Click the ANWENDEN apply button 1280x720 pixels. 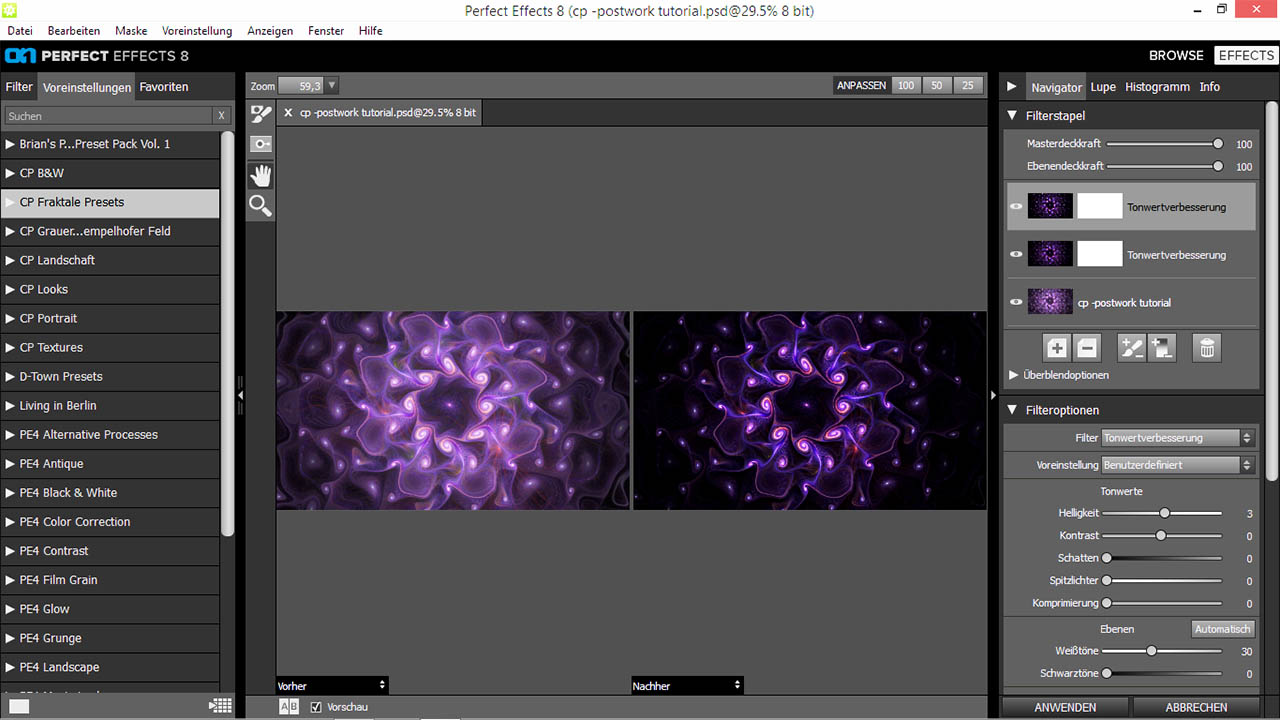[x=1065, y=707]
